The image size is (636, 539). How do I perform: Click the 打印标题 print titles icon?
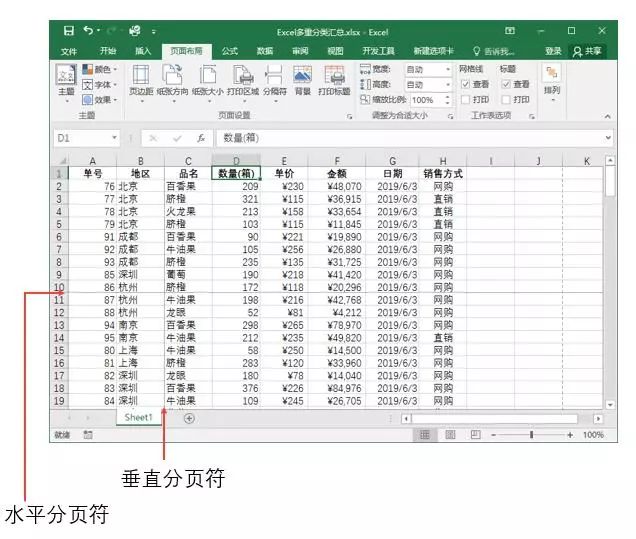point(334,78)
